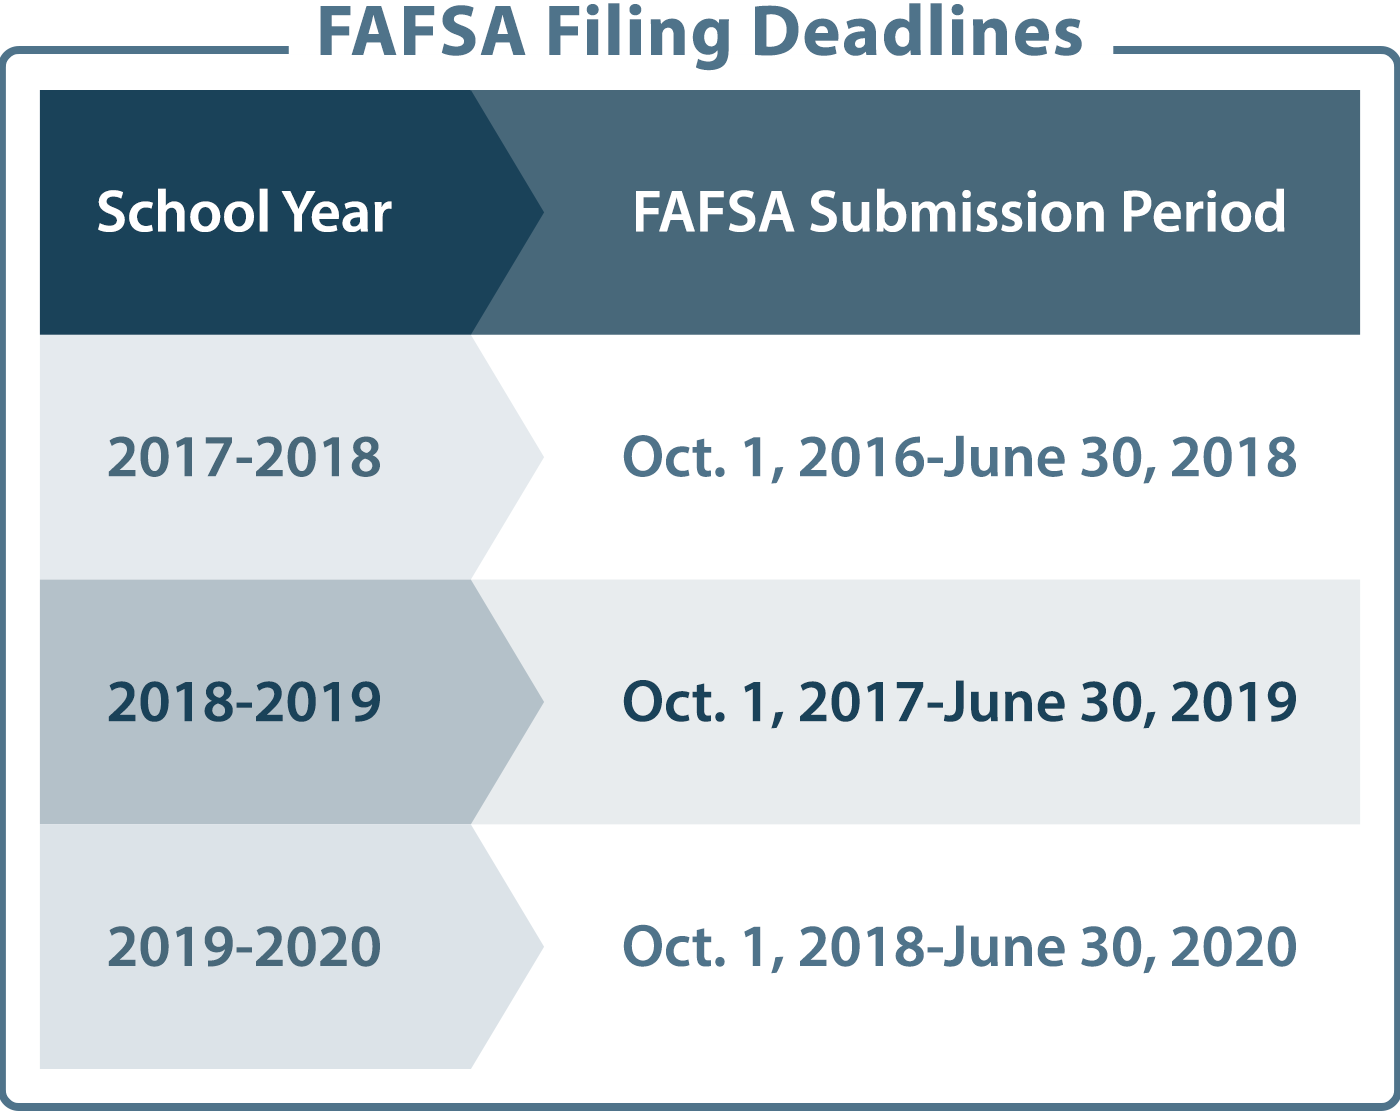Click the FAFSA Filing Deadlines title
Screen dimensions: 1400x1111
[x=700, y=32]
